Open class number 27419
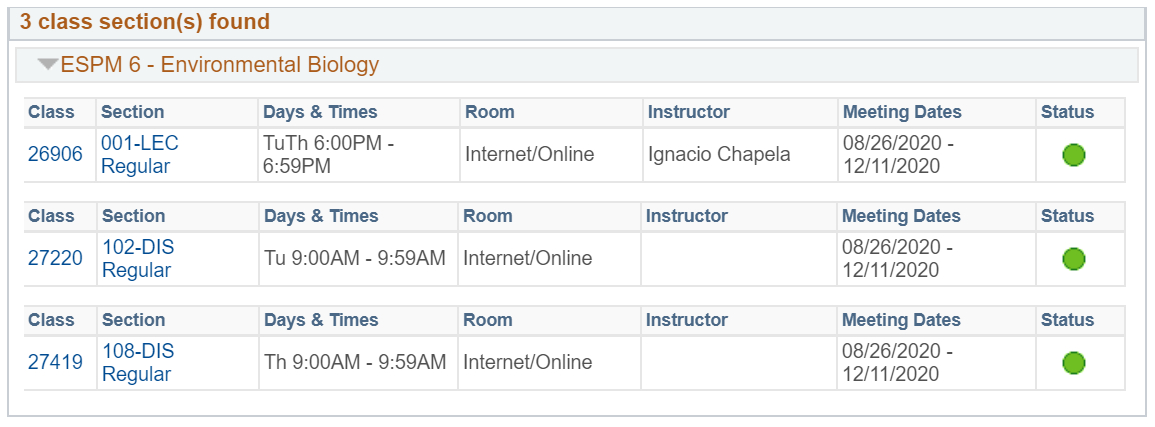The image size is (1155, 427). pyautogui.click(x=55, y=362)
